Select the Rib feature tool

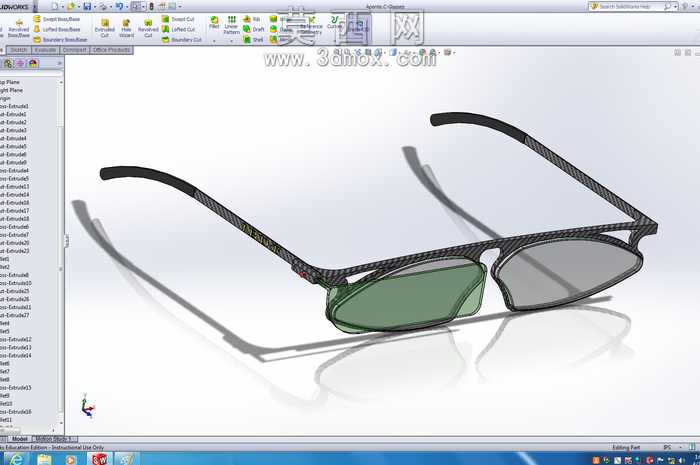coord(251,19)
